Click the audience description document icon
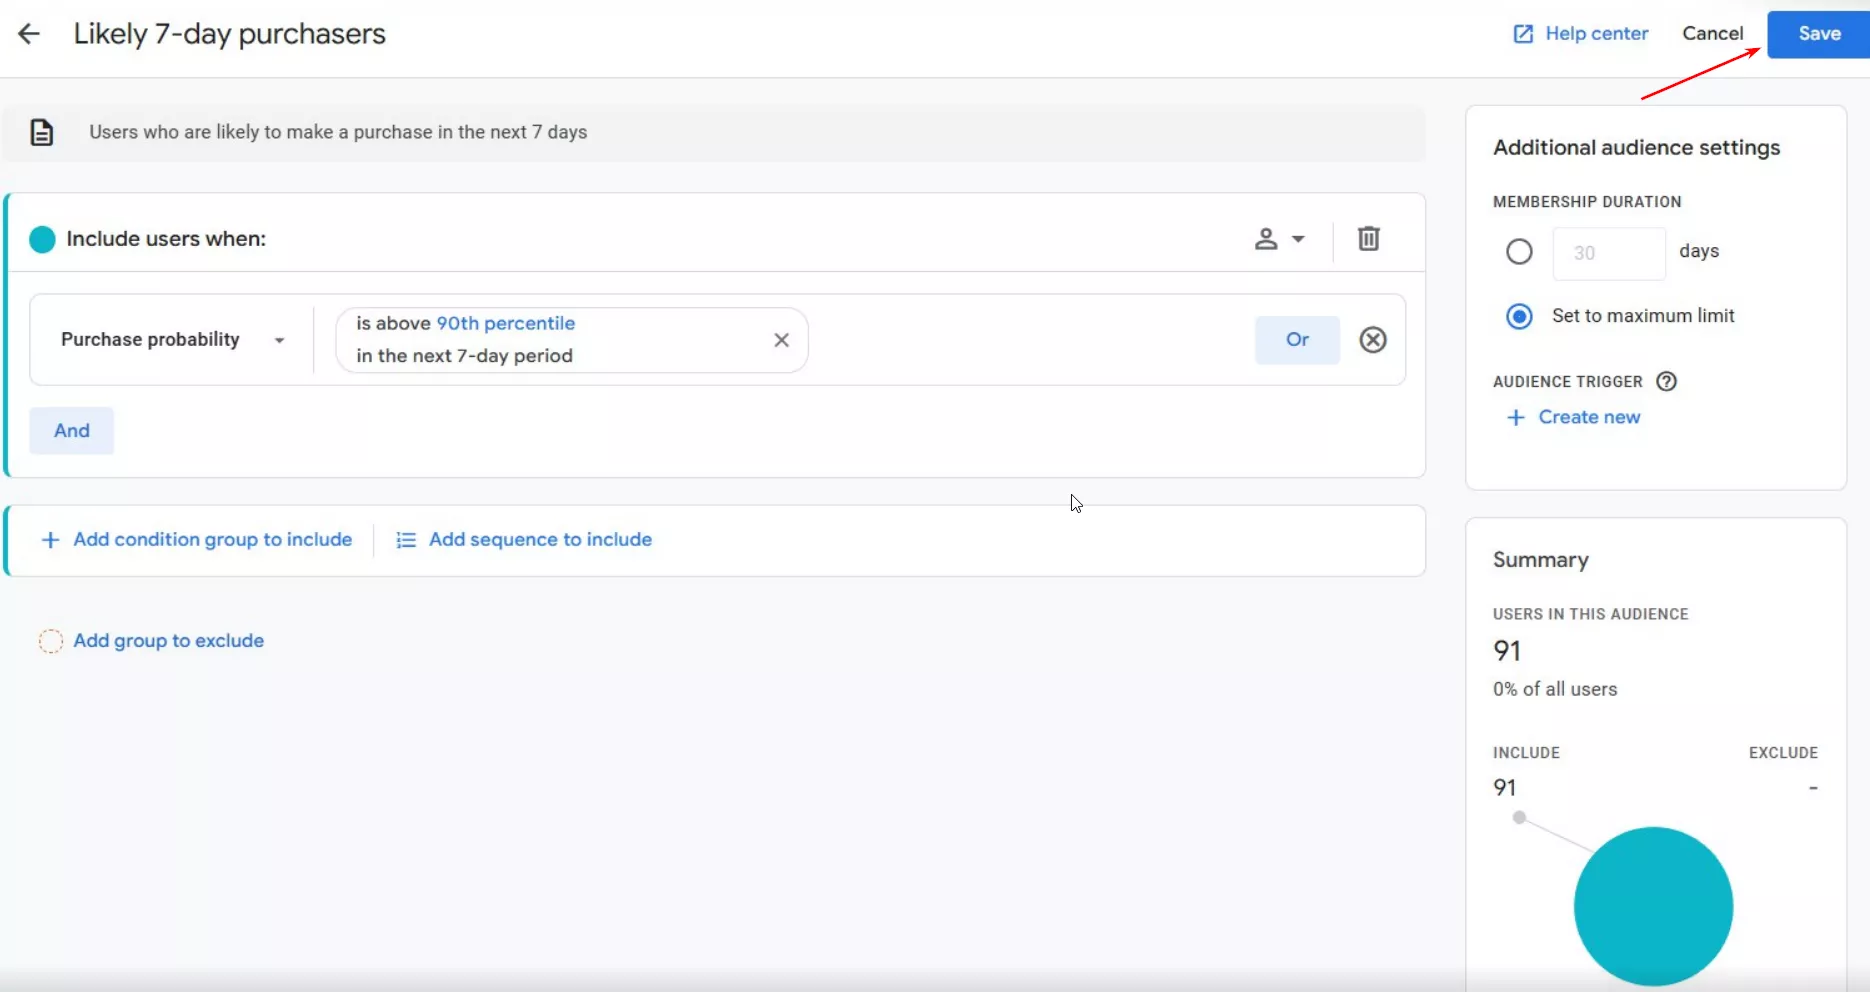 [x=42, y=132]
